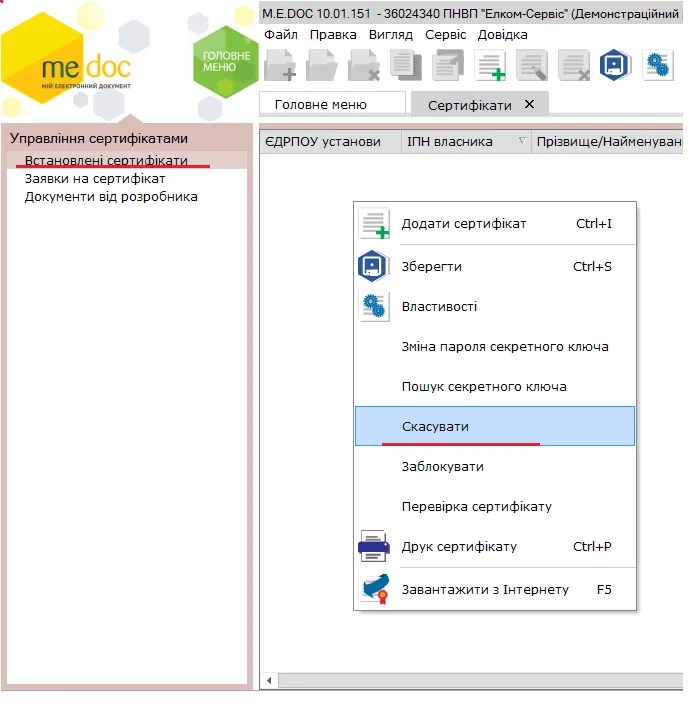Choose Зміна пароля секретного ключа

(495, 347)
